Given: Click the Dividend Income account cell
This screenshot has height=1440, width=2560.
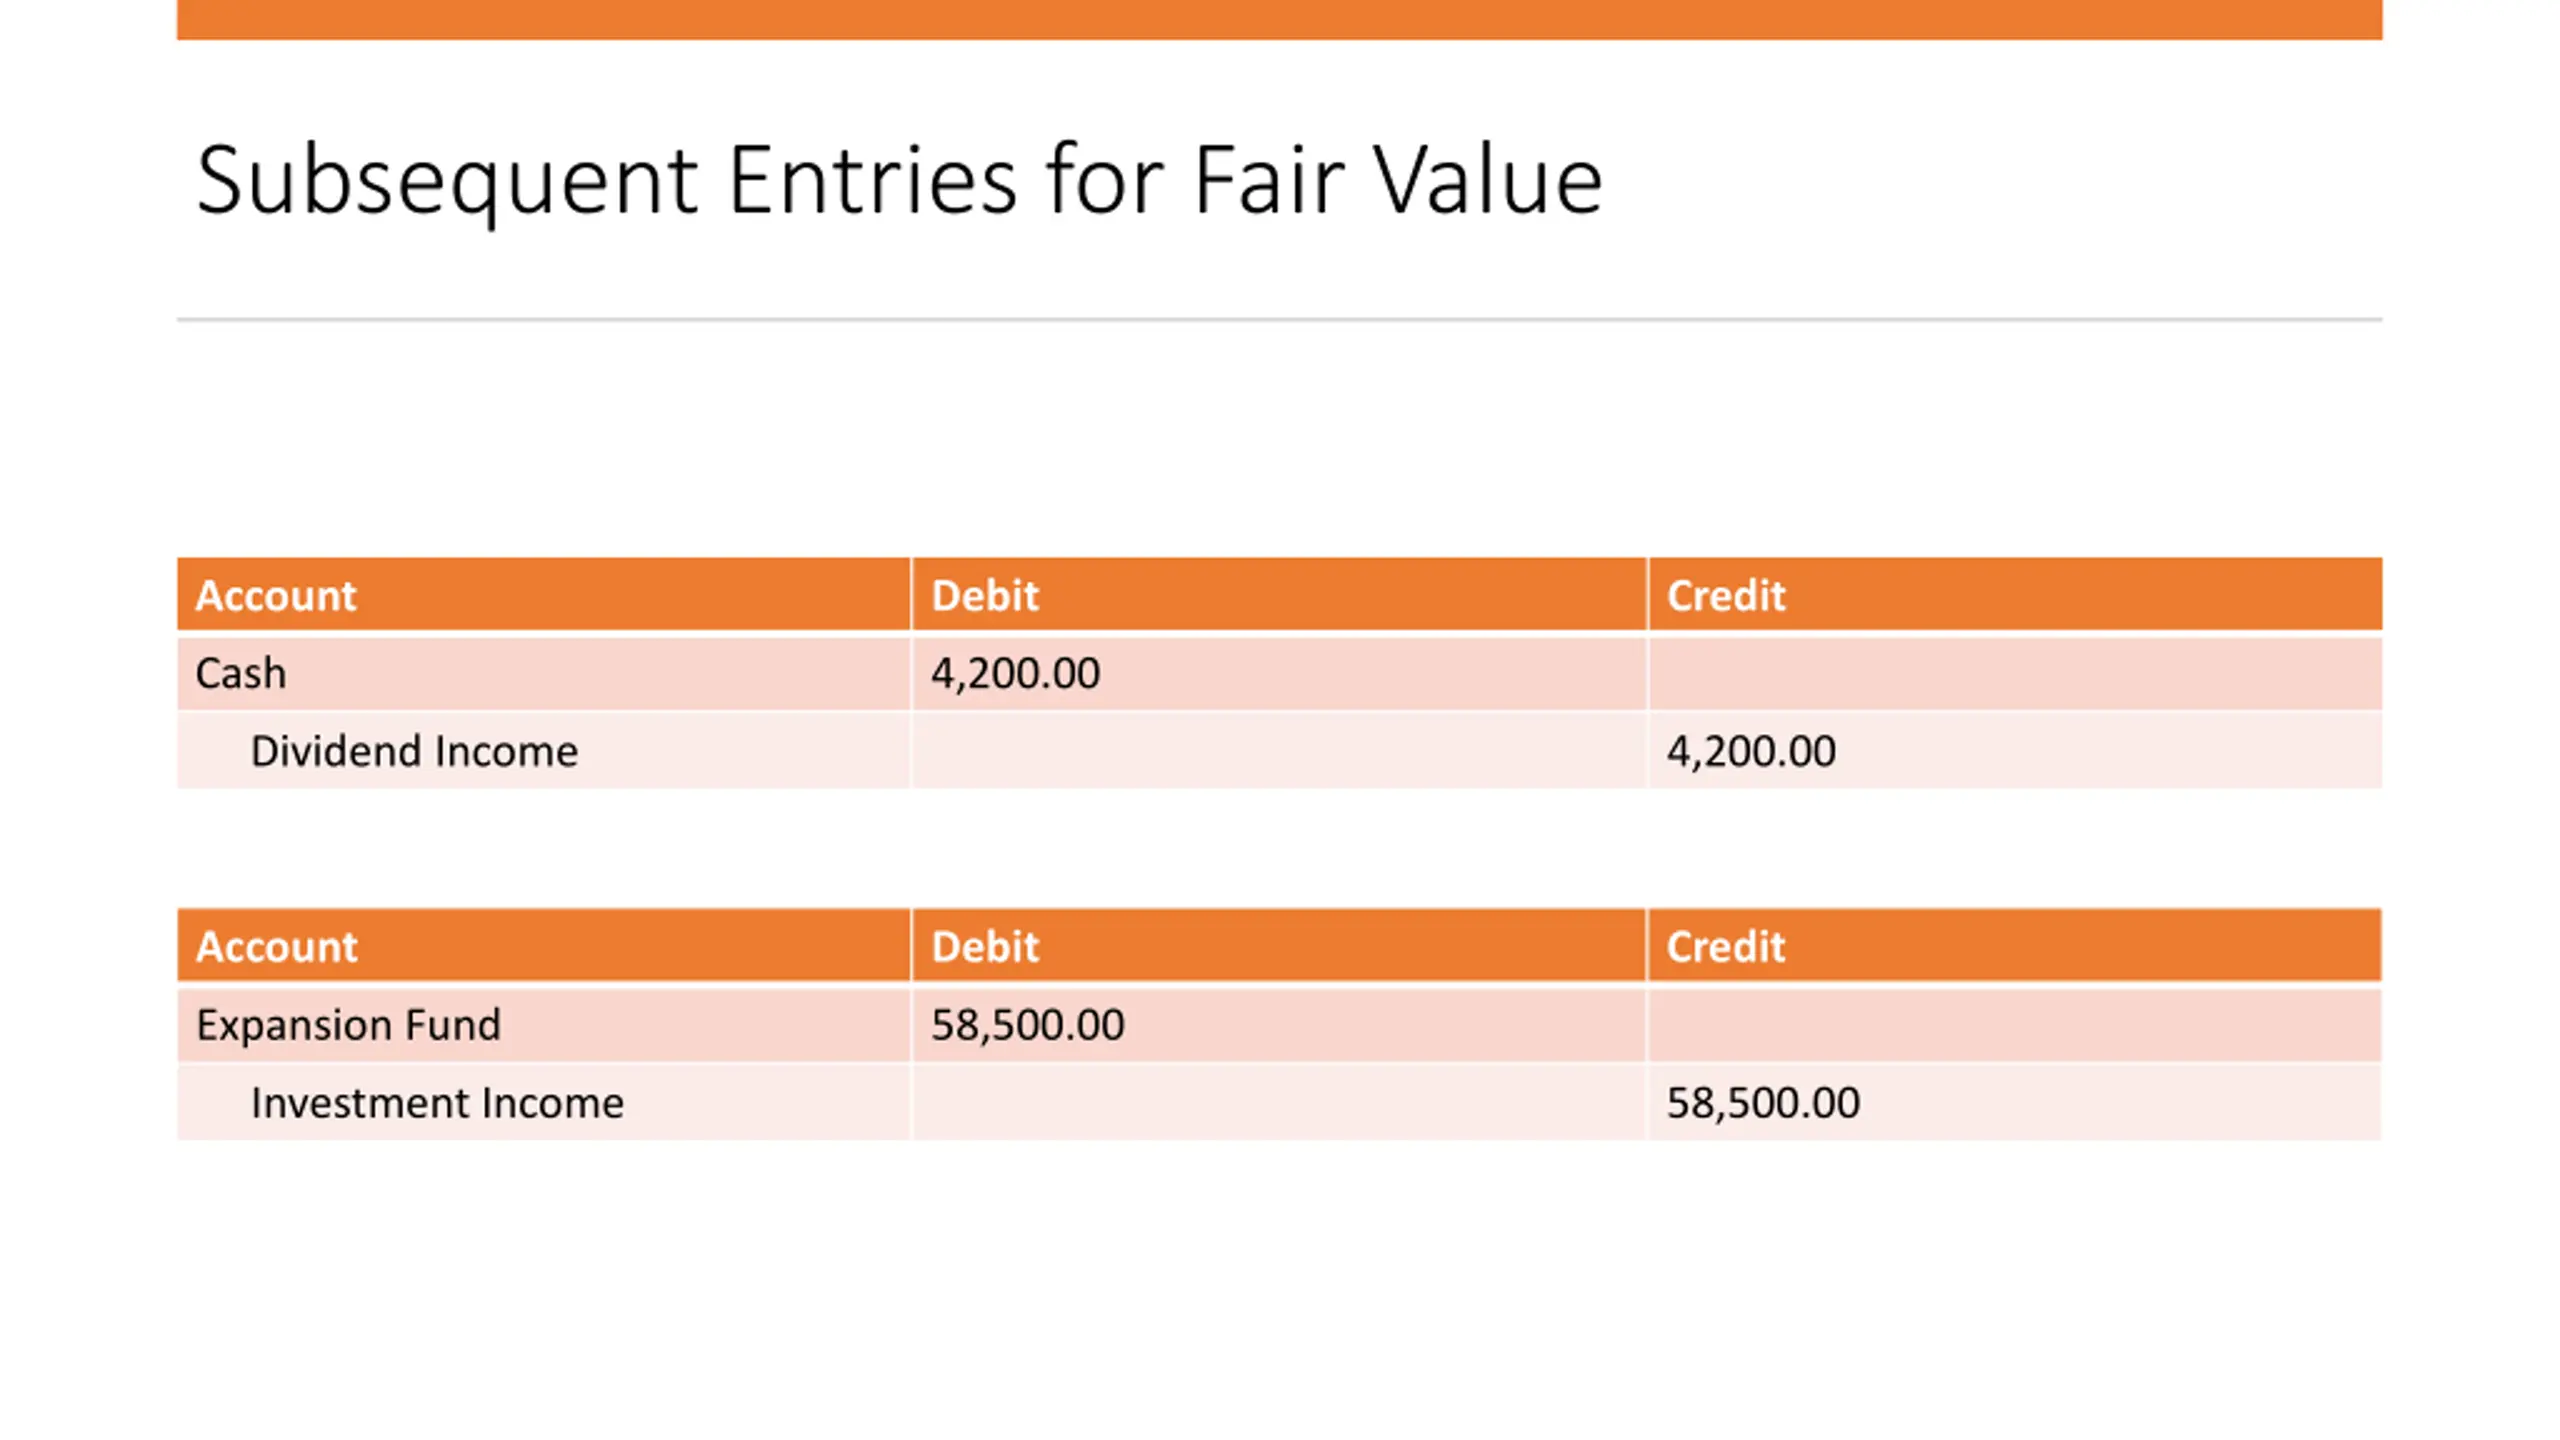Looking at the screenshot, I should pos(544,751).
